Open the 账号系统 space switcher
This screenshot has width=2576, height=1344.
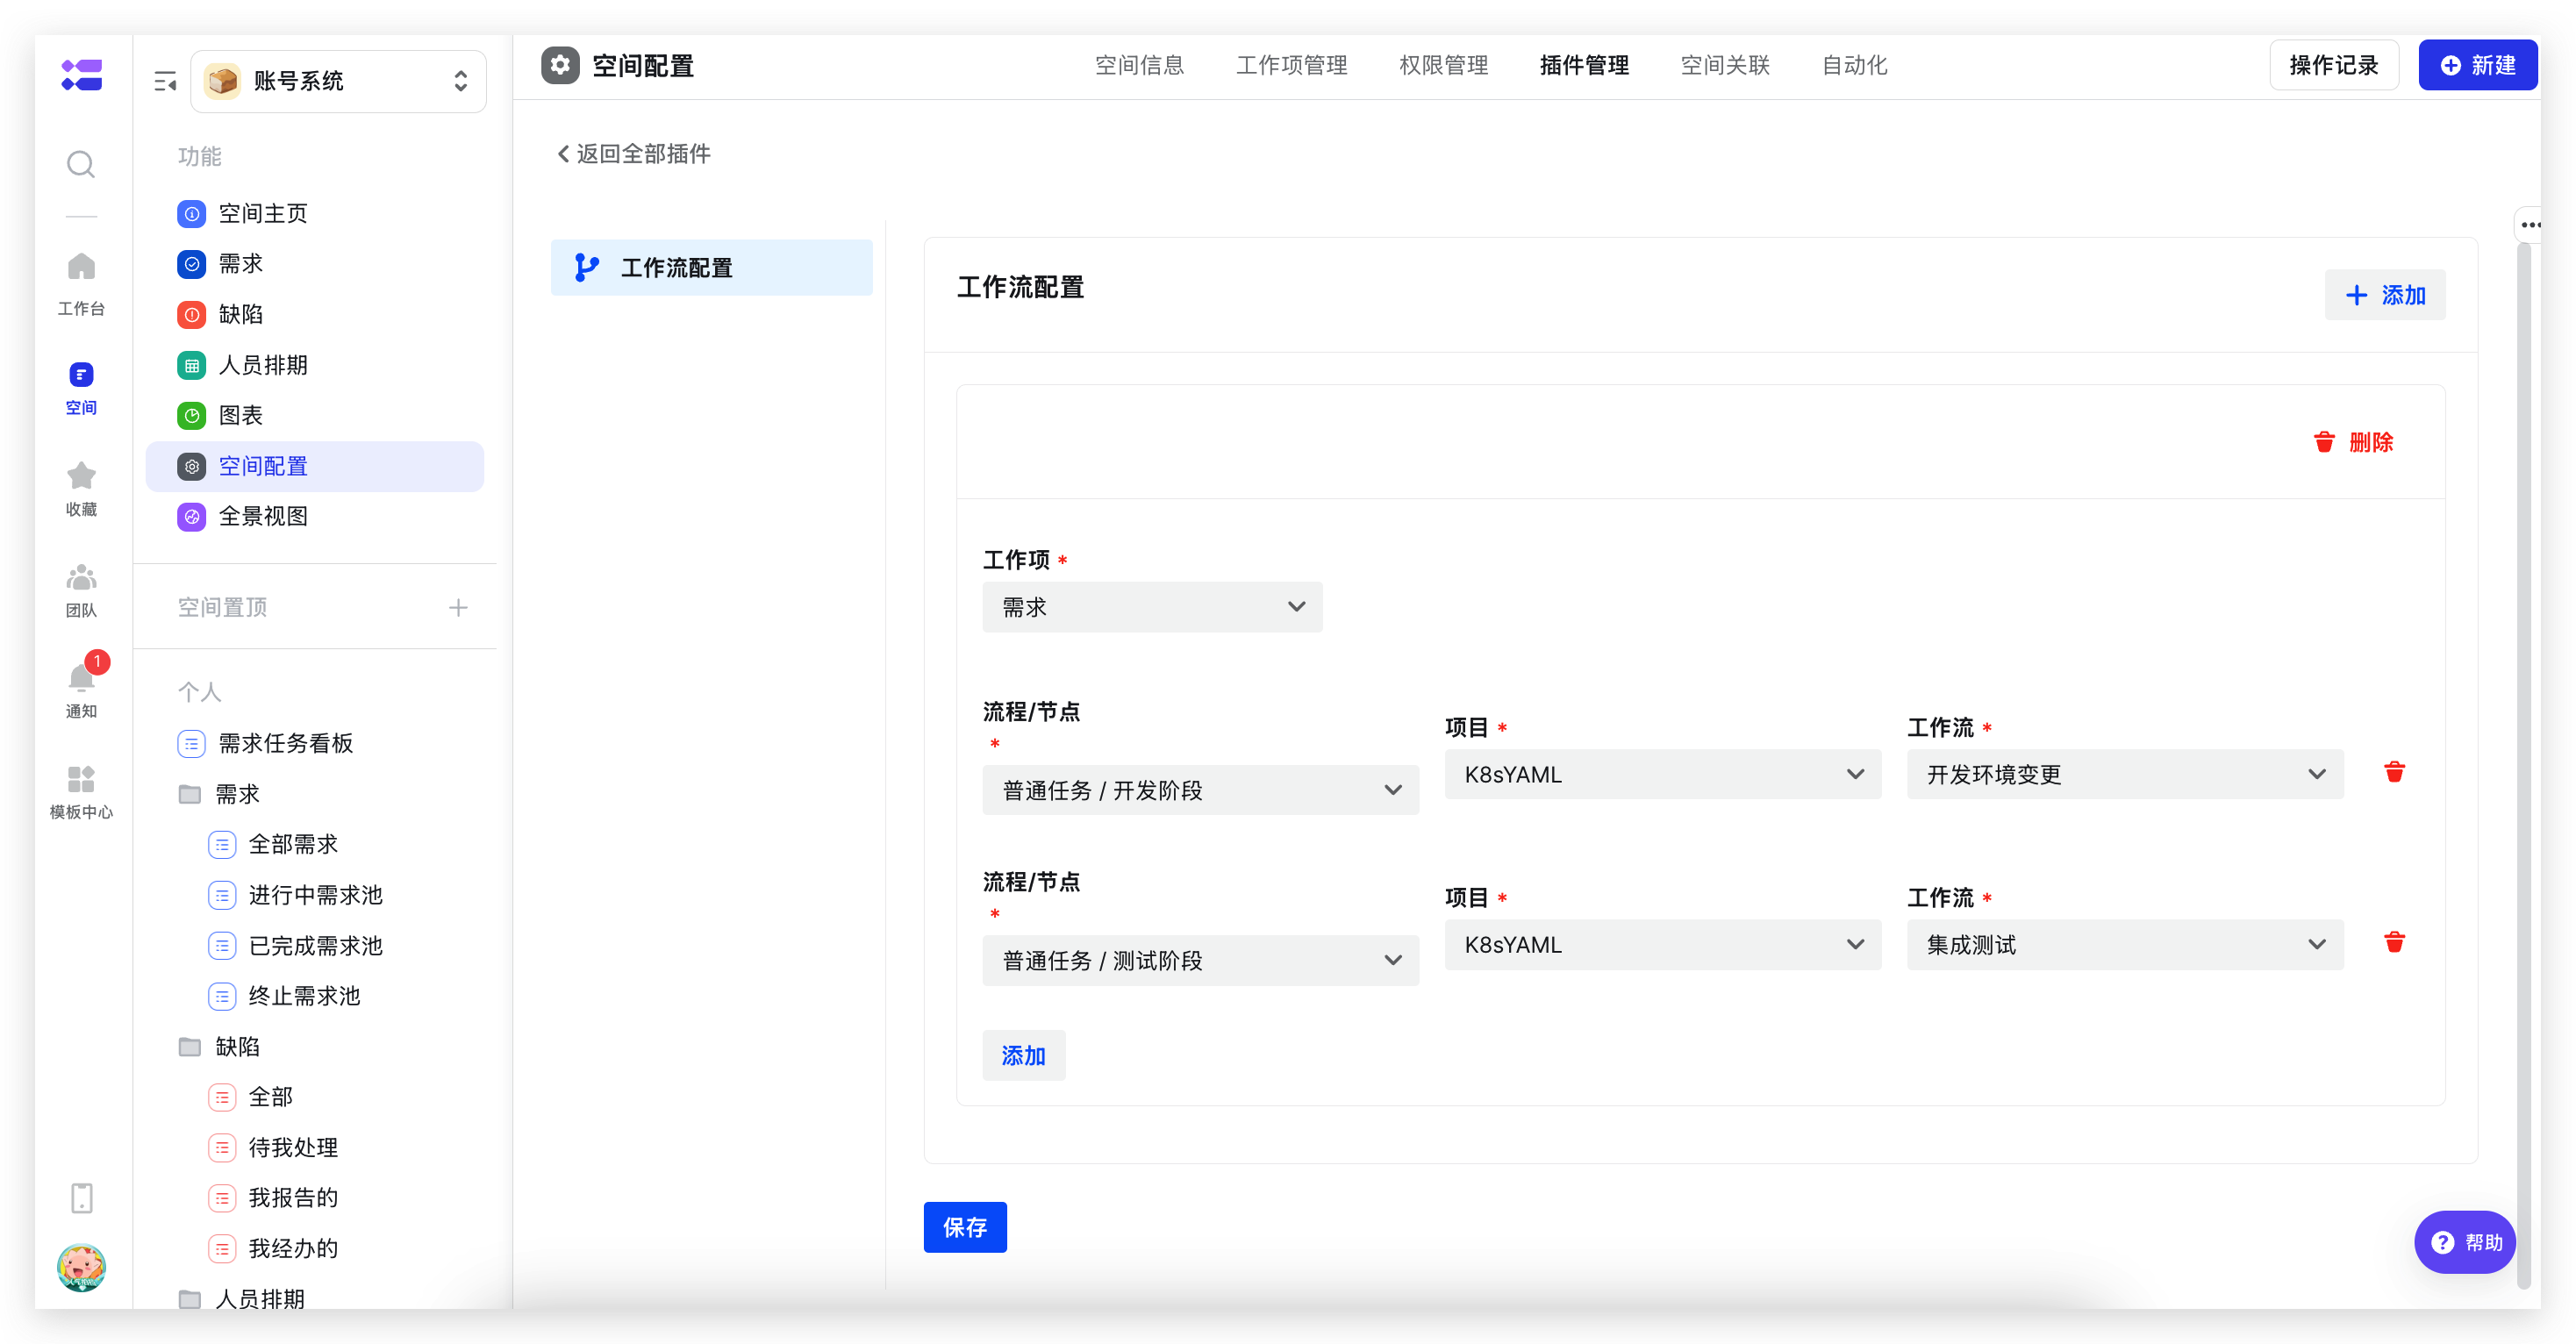click(x=338, y=81)
